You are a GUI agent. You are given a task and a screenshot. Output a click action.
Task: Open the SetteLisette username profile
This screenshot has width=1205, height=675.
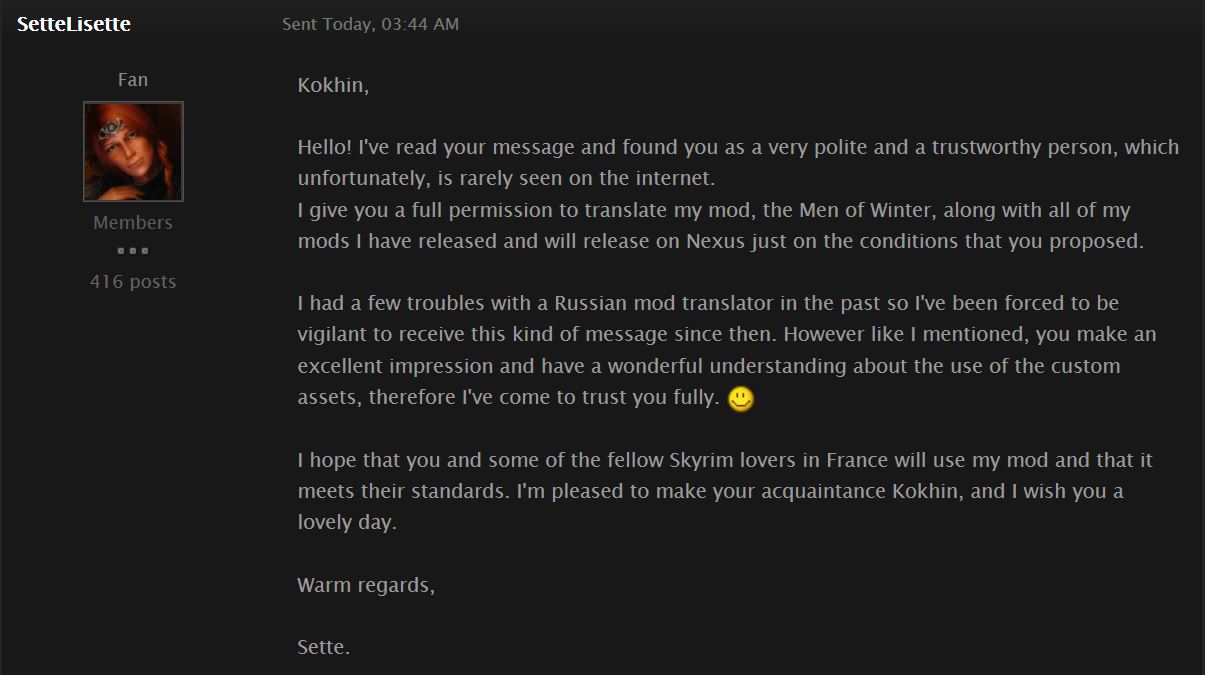[x=74, y=23]
